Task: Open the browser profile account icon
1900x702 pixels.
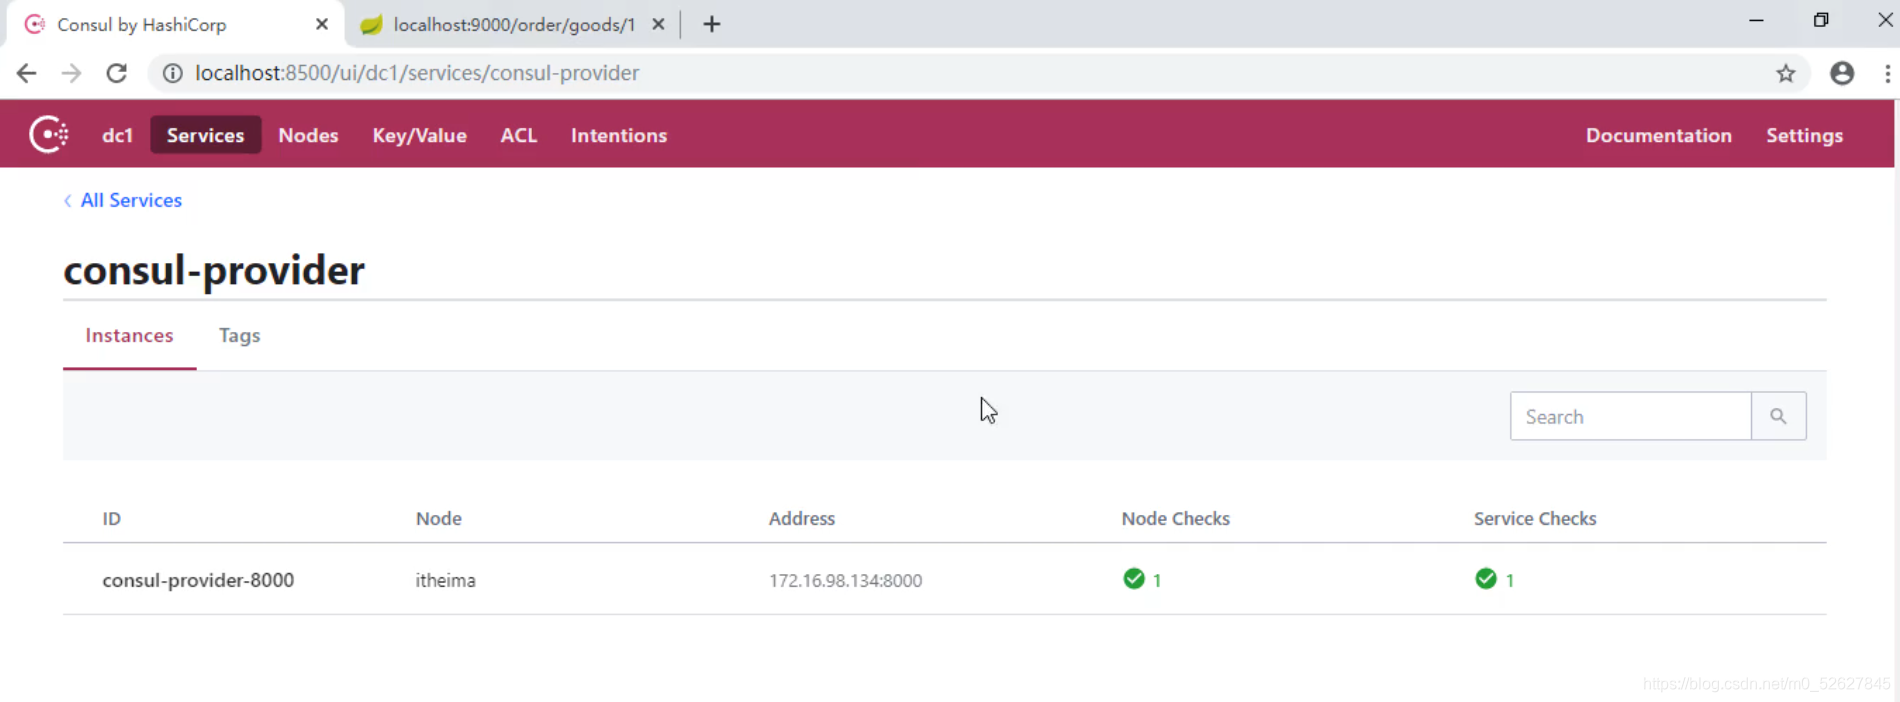Action: [1842, 73]
